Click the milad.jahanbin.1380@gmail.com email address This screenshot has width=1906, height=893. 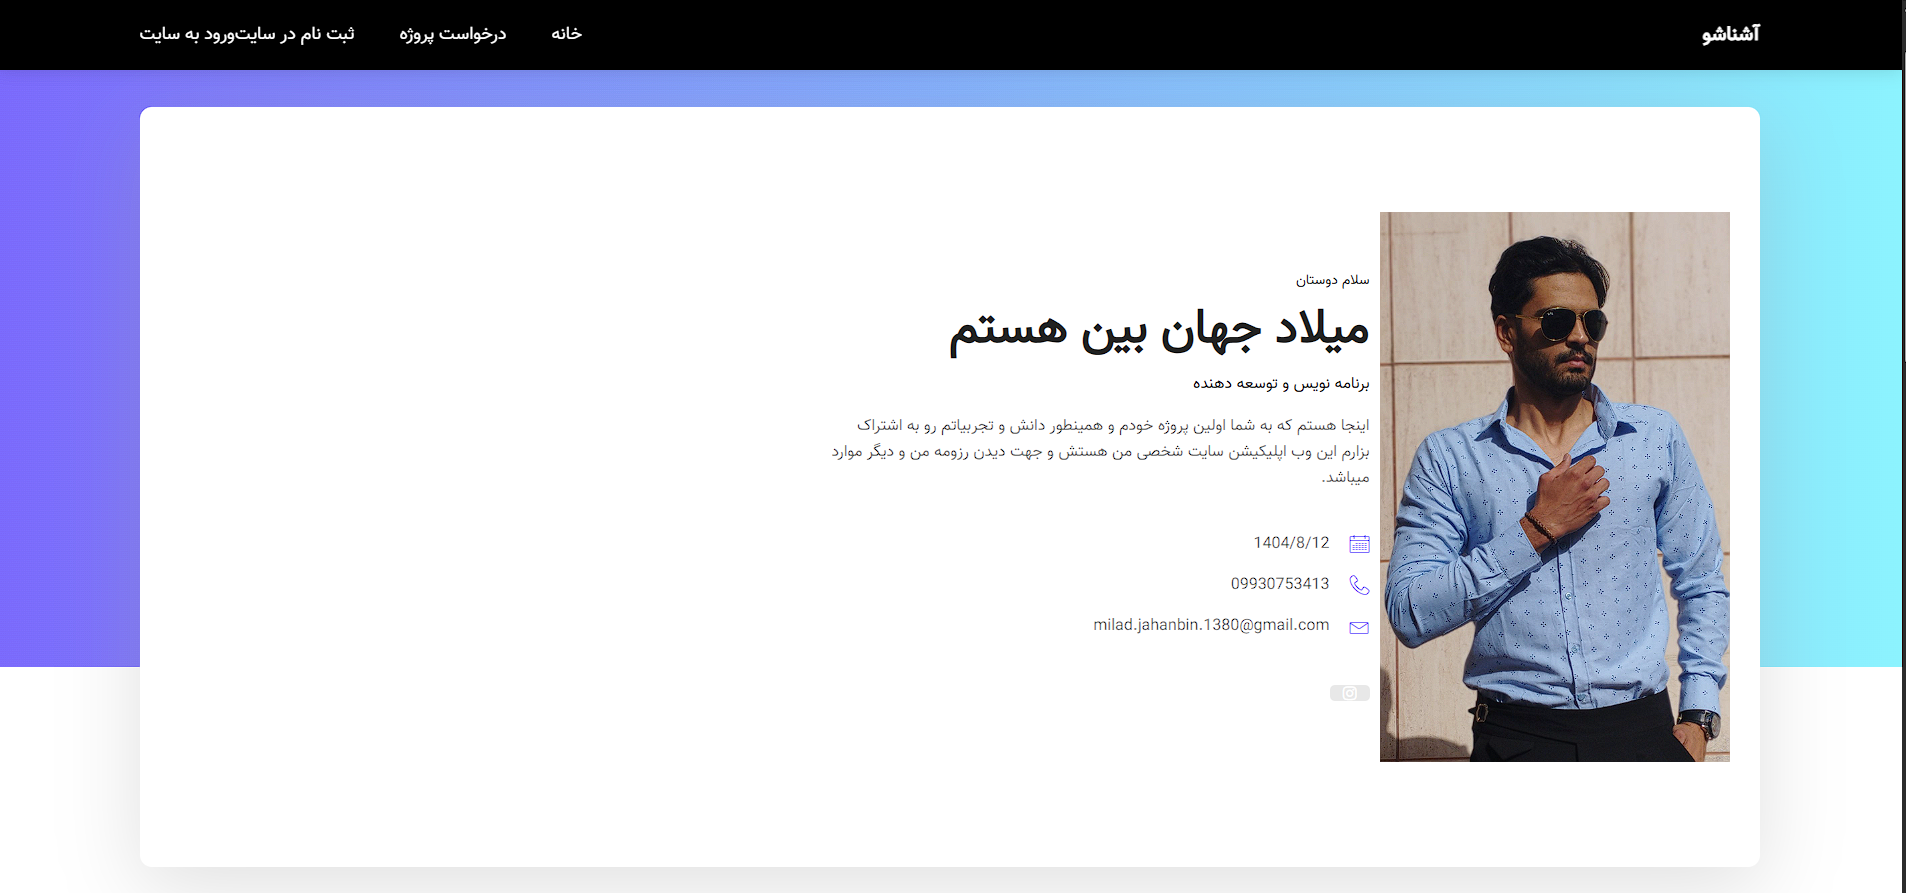click(x=1211, y=625)
